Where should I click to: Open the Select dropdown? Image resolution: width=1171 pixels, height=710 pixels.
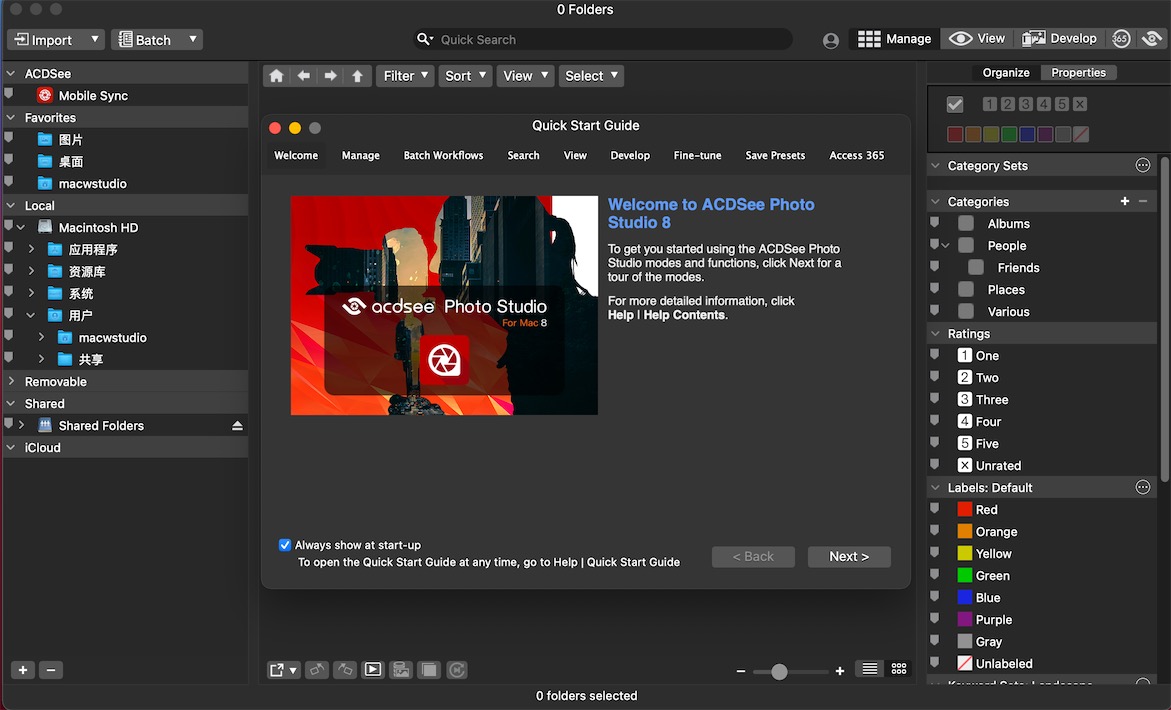tap(591, 75)
